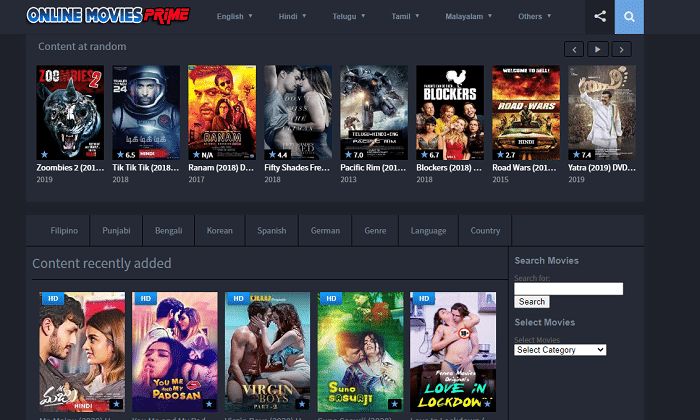Image resolution: width=700 pixels, height=420 pixels.
Task: Expand the Hindi menu dropdown
Action: pyautogui.click(x=292, y=17)
